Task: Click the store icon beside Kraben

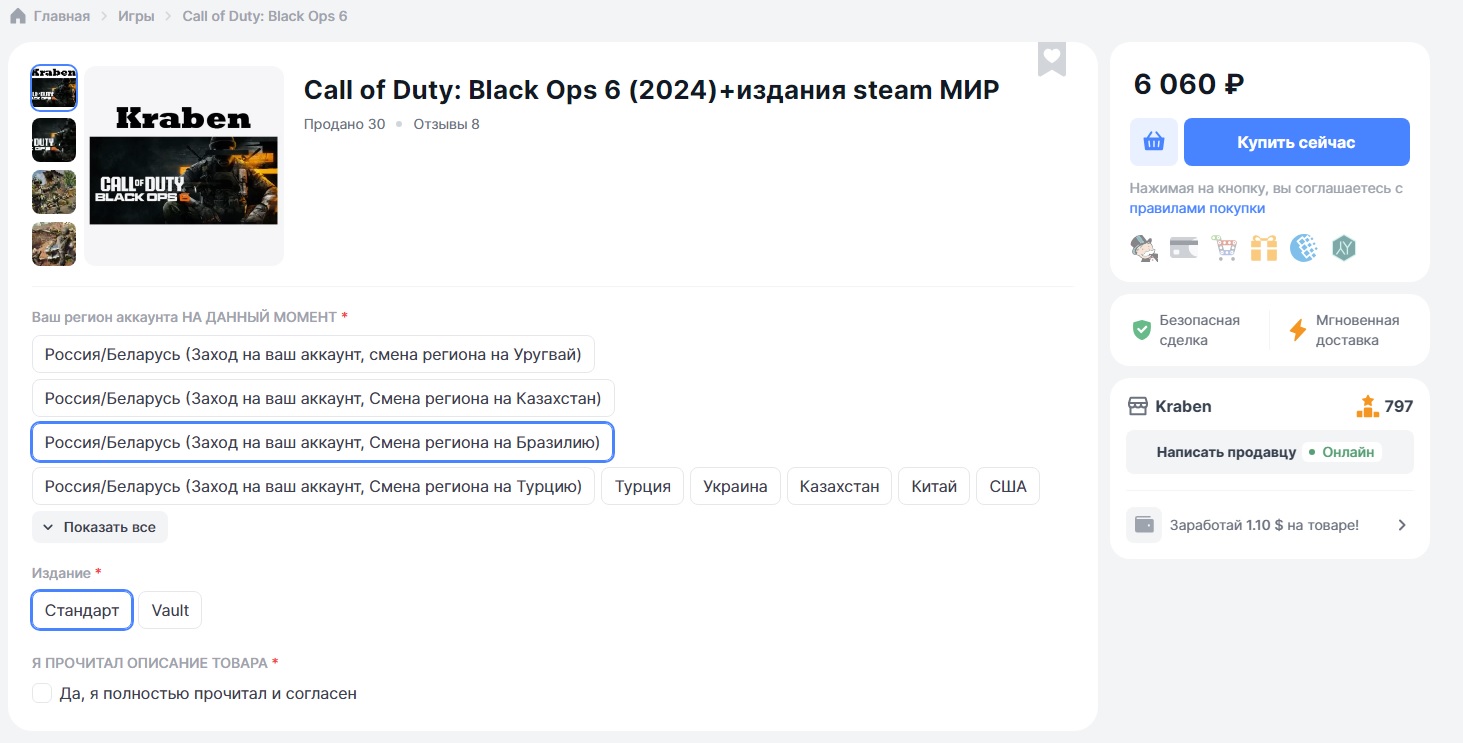Action: 1137,406
